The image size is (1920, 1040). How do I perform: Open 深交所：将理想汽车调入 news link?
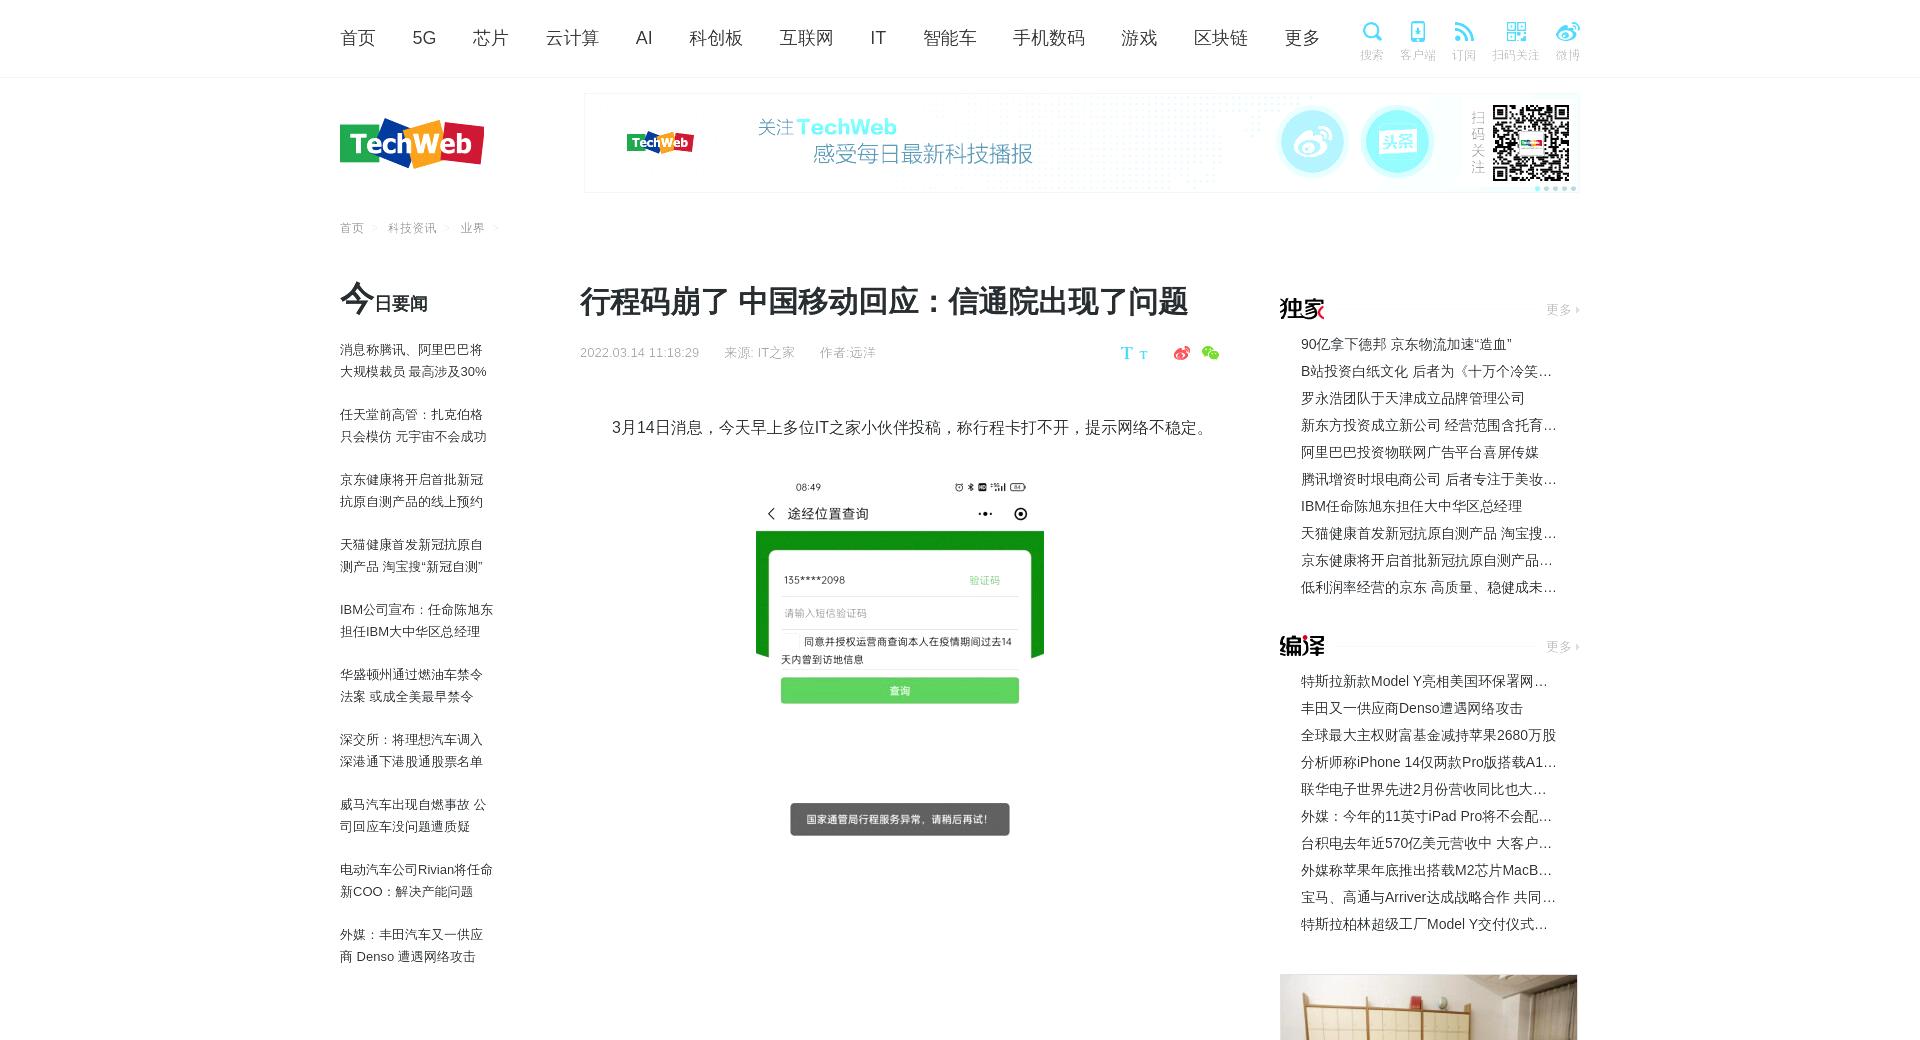pos(411,751)
